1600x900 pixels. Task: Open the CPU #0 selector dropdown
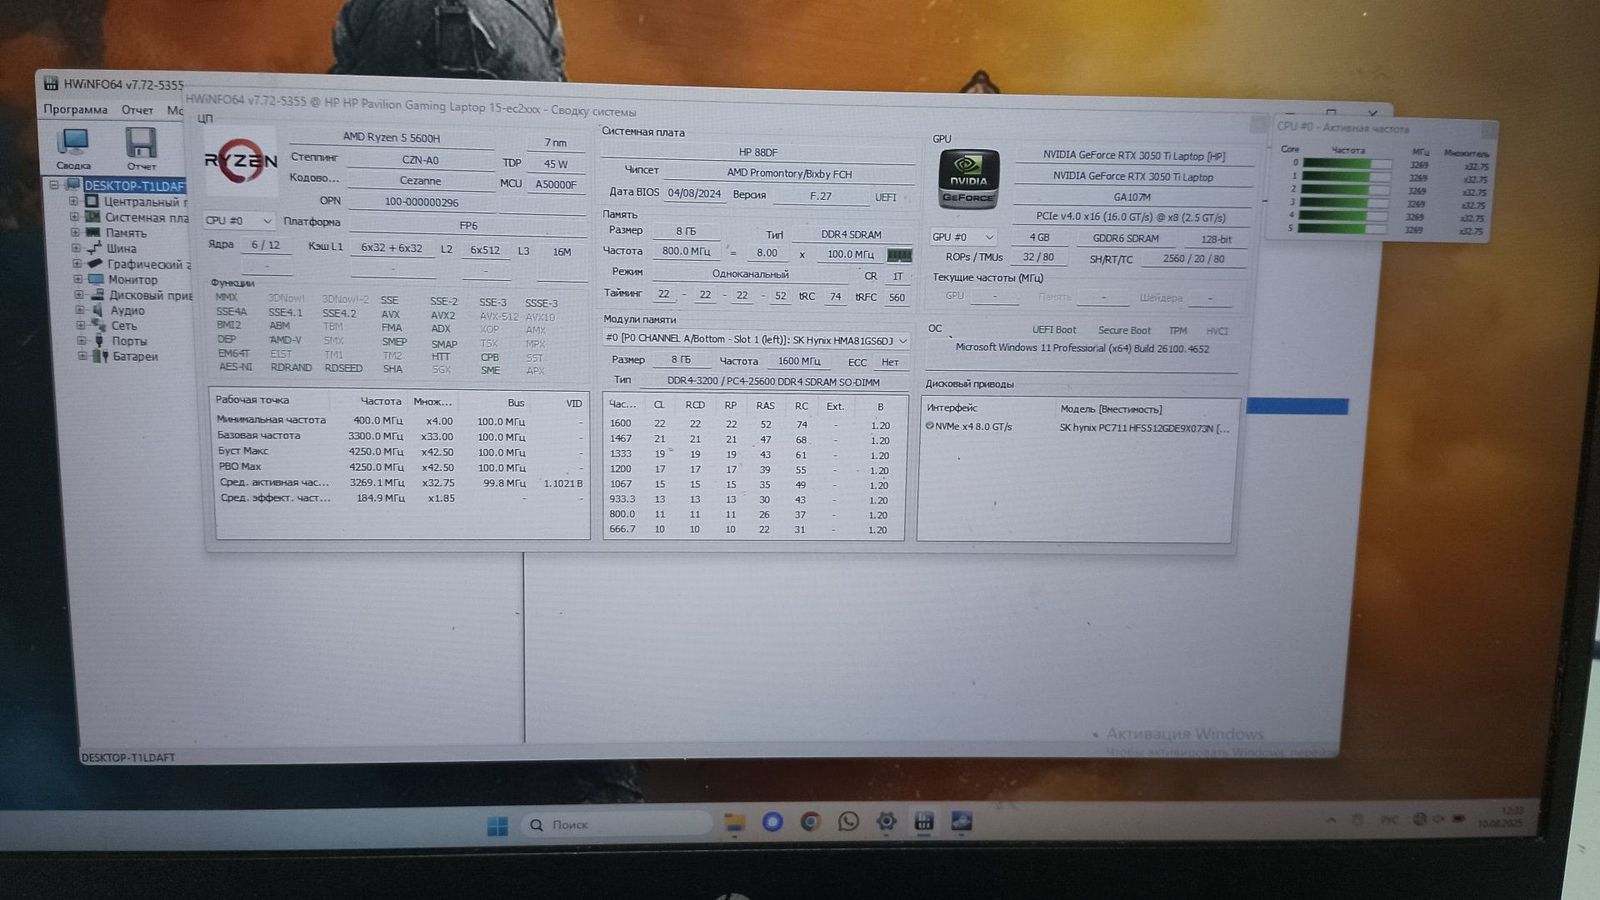coord(238,220)
